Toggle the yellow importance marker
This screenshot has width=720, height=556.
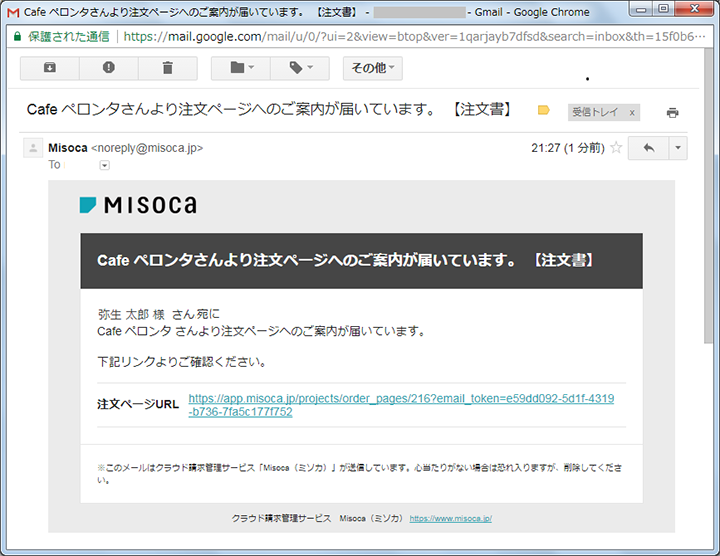(x=544, y=110)
